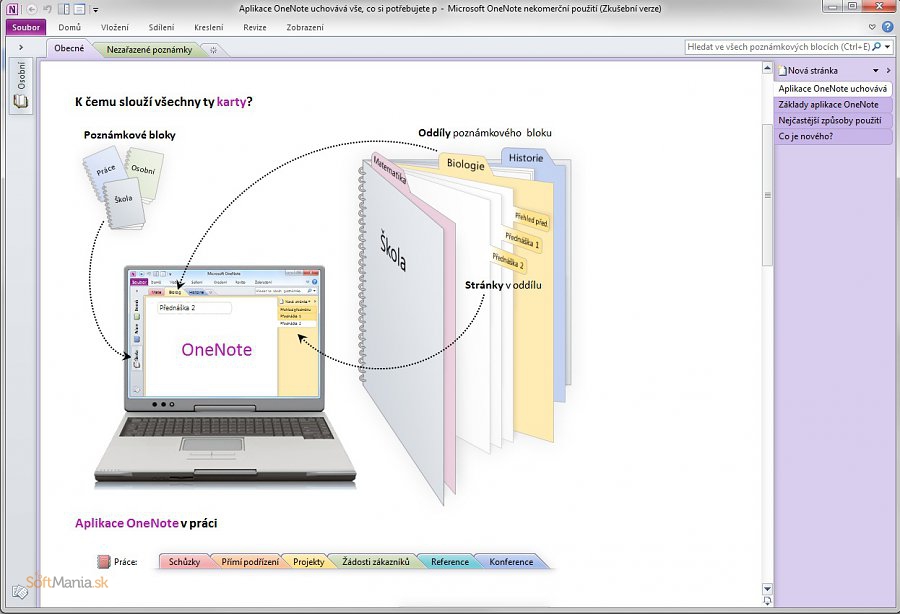Click the Konference tab in the illustration
Screen dimensions: 900x614
click(x=511, y=562)
